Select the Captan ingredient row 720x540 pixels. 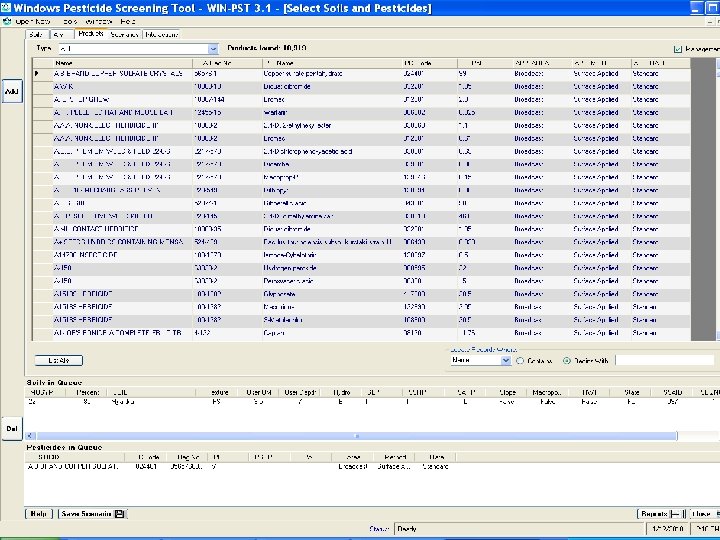coord(361,333)
